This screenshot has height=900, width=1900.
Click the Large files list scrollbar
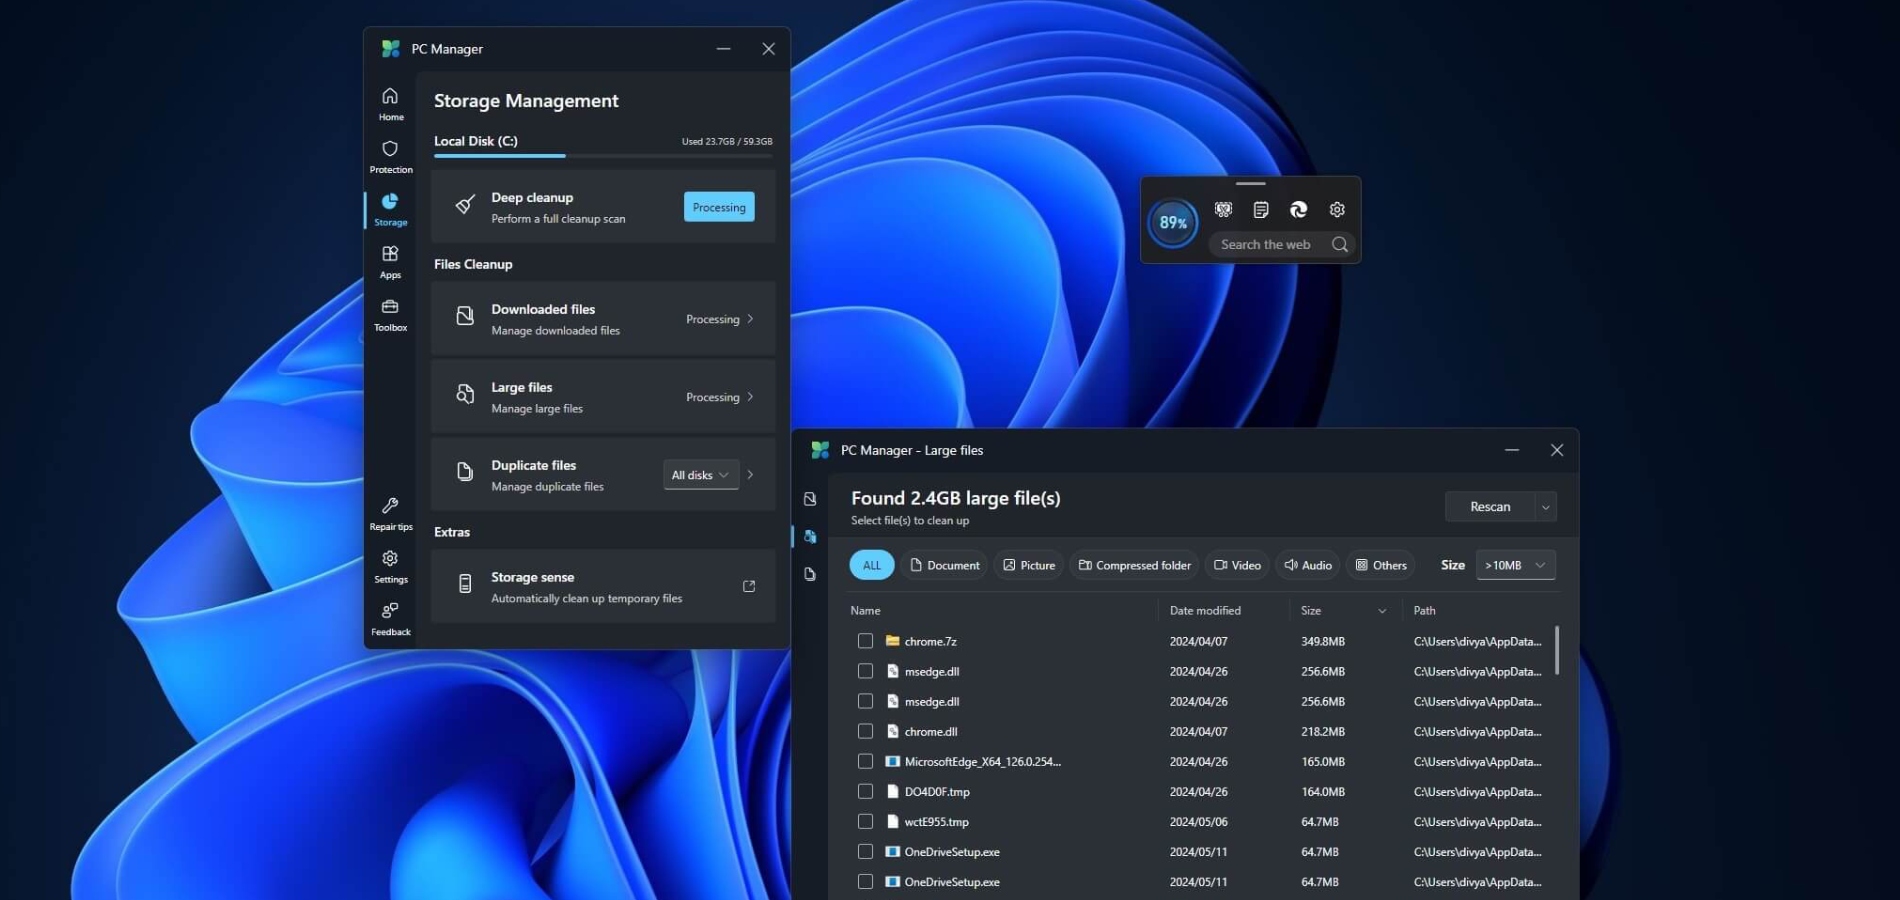[x=1557, y=650]
